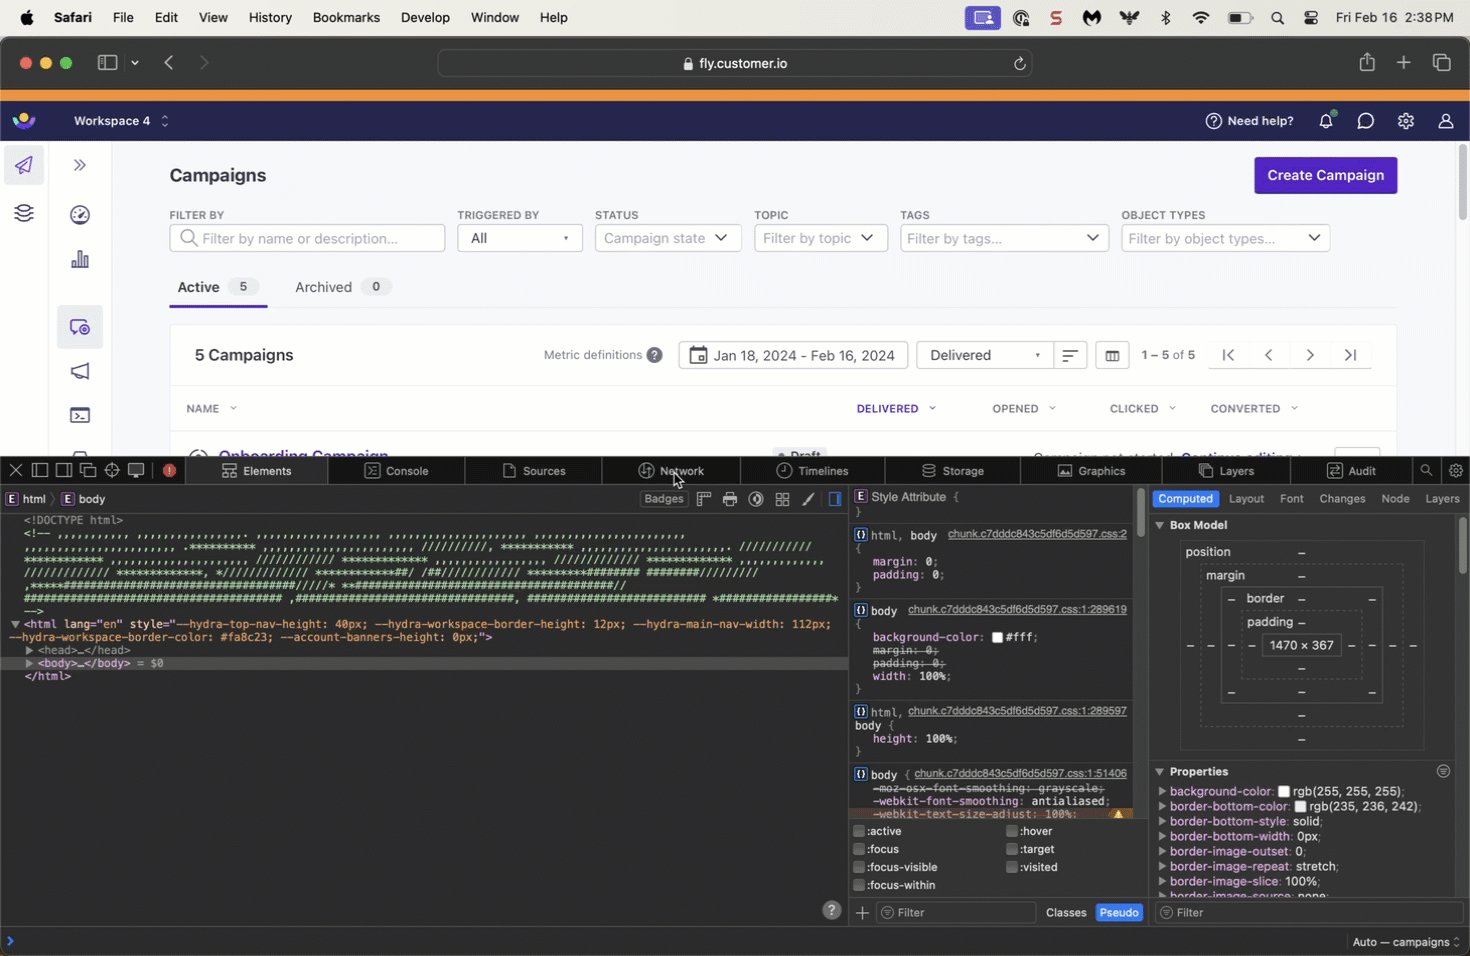Reload the Safari page
The image size is (1470, 956).
(x=1020, y=63)
